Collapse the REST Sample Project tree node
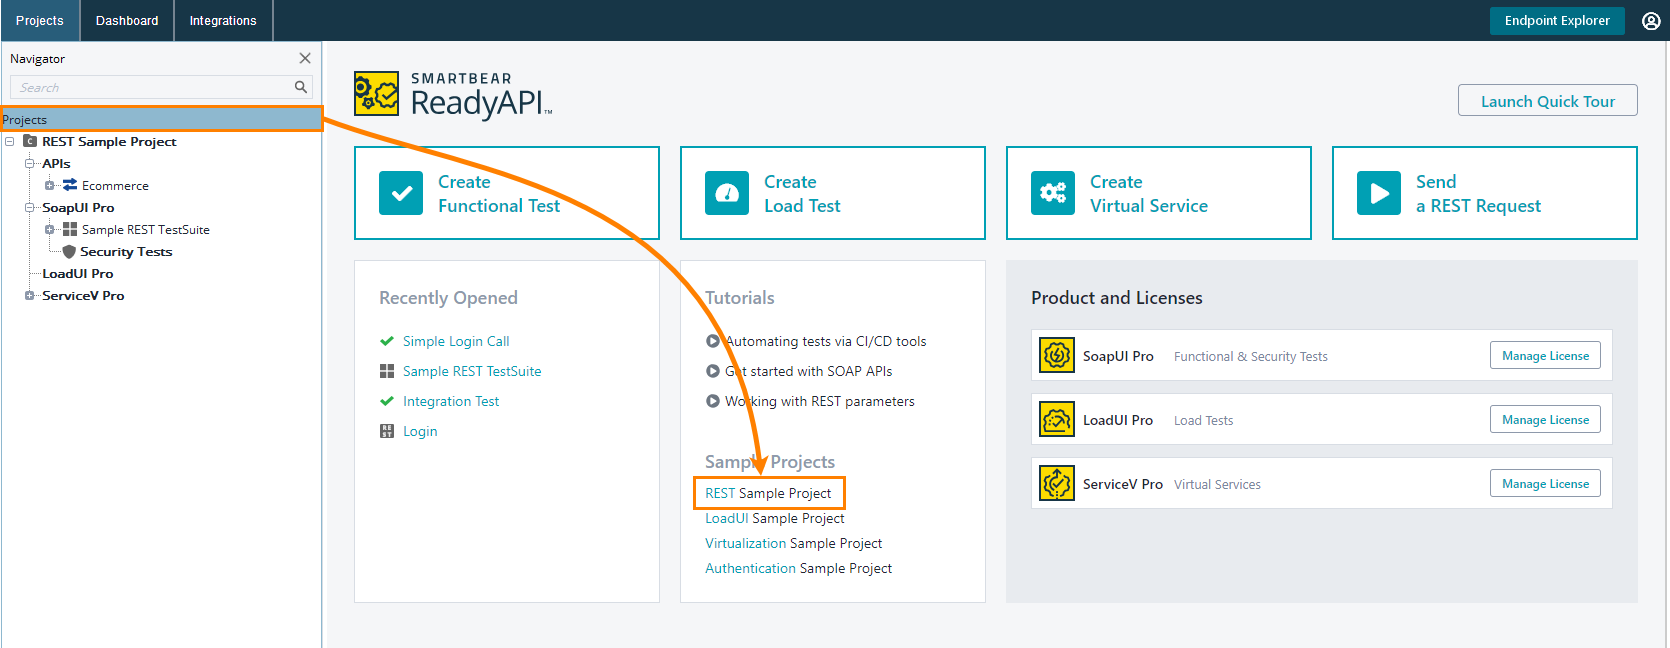Viewport: 1670px width, 648px height. (10, 141)
